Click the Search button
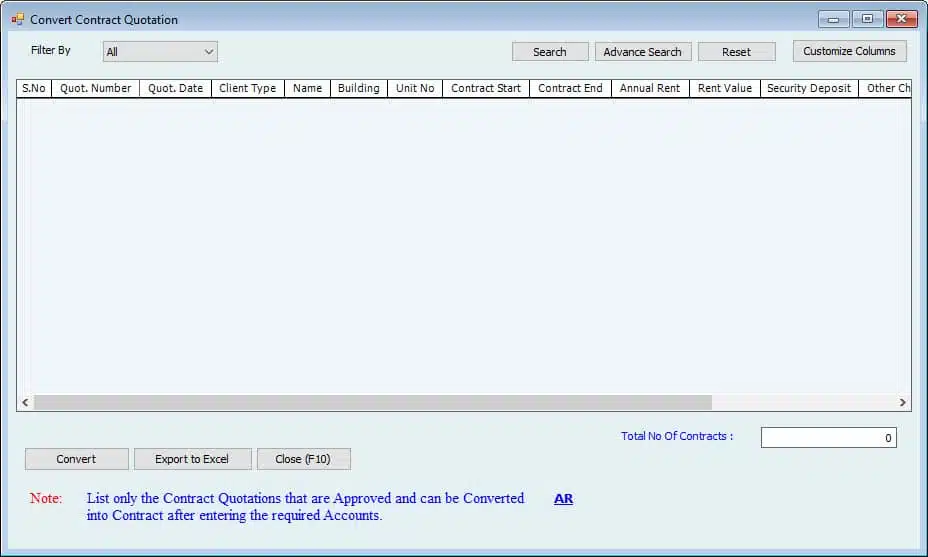This screenshot has height=557, width=928. [x=550, y=51]
